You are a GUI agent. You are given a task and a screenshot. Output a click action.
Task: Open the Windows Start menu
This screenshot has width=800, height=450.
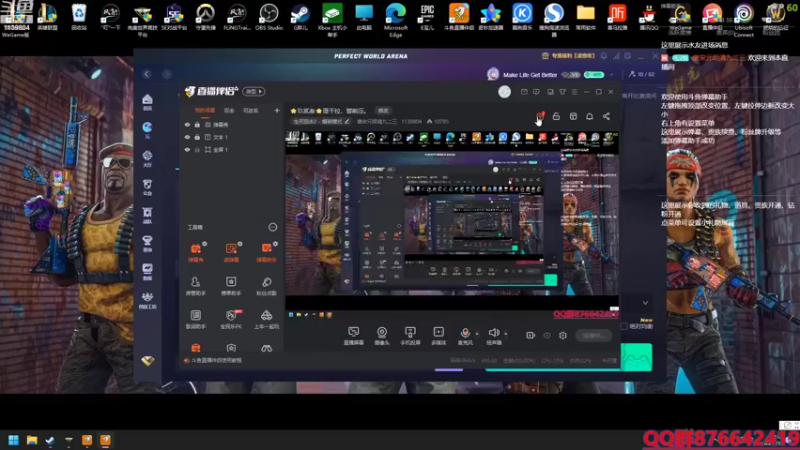point(13,440)
